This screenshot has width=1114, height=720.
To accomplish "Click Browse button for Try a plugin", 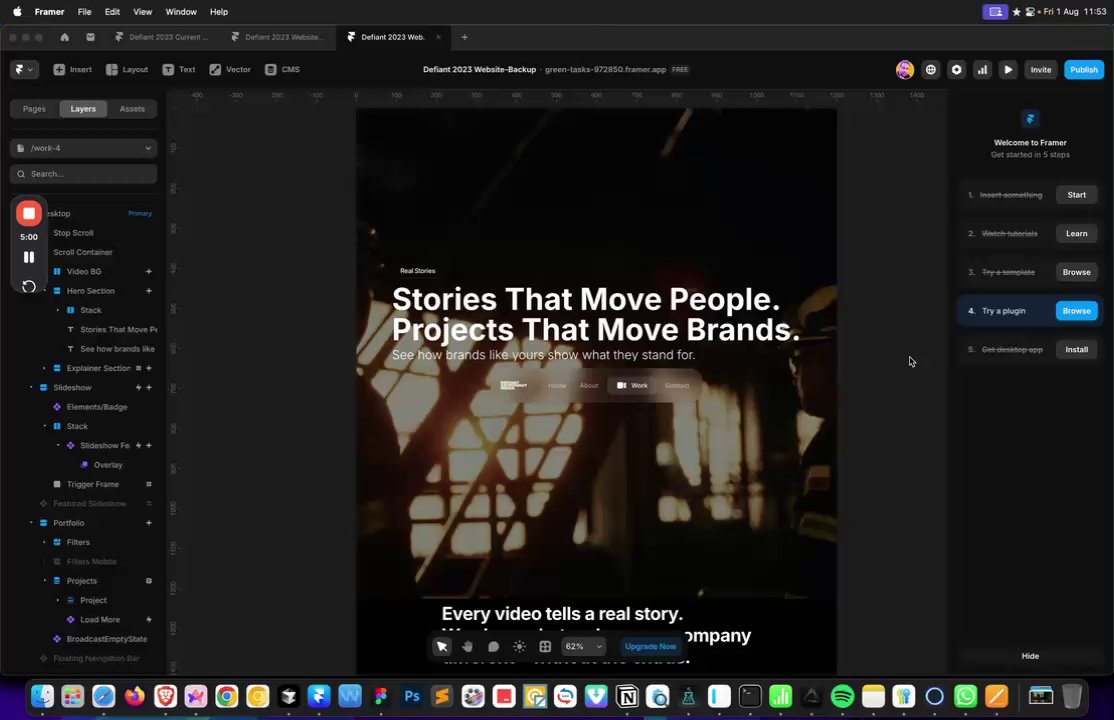I will click(x=1076, y=311).
